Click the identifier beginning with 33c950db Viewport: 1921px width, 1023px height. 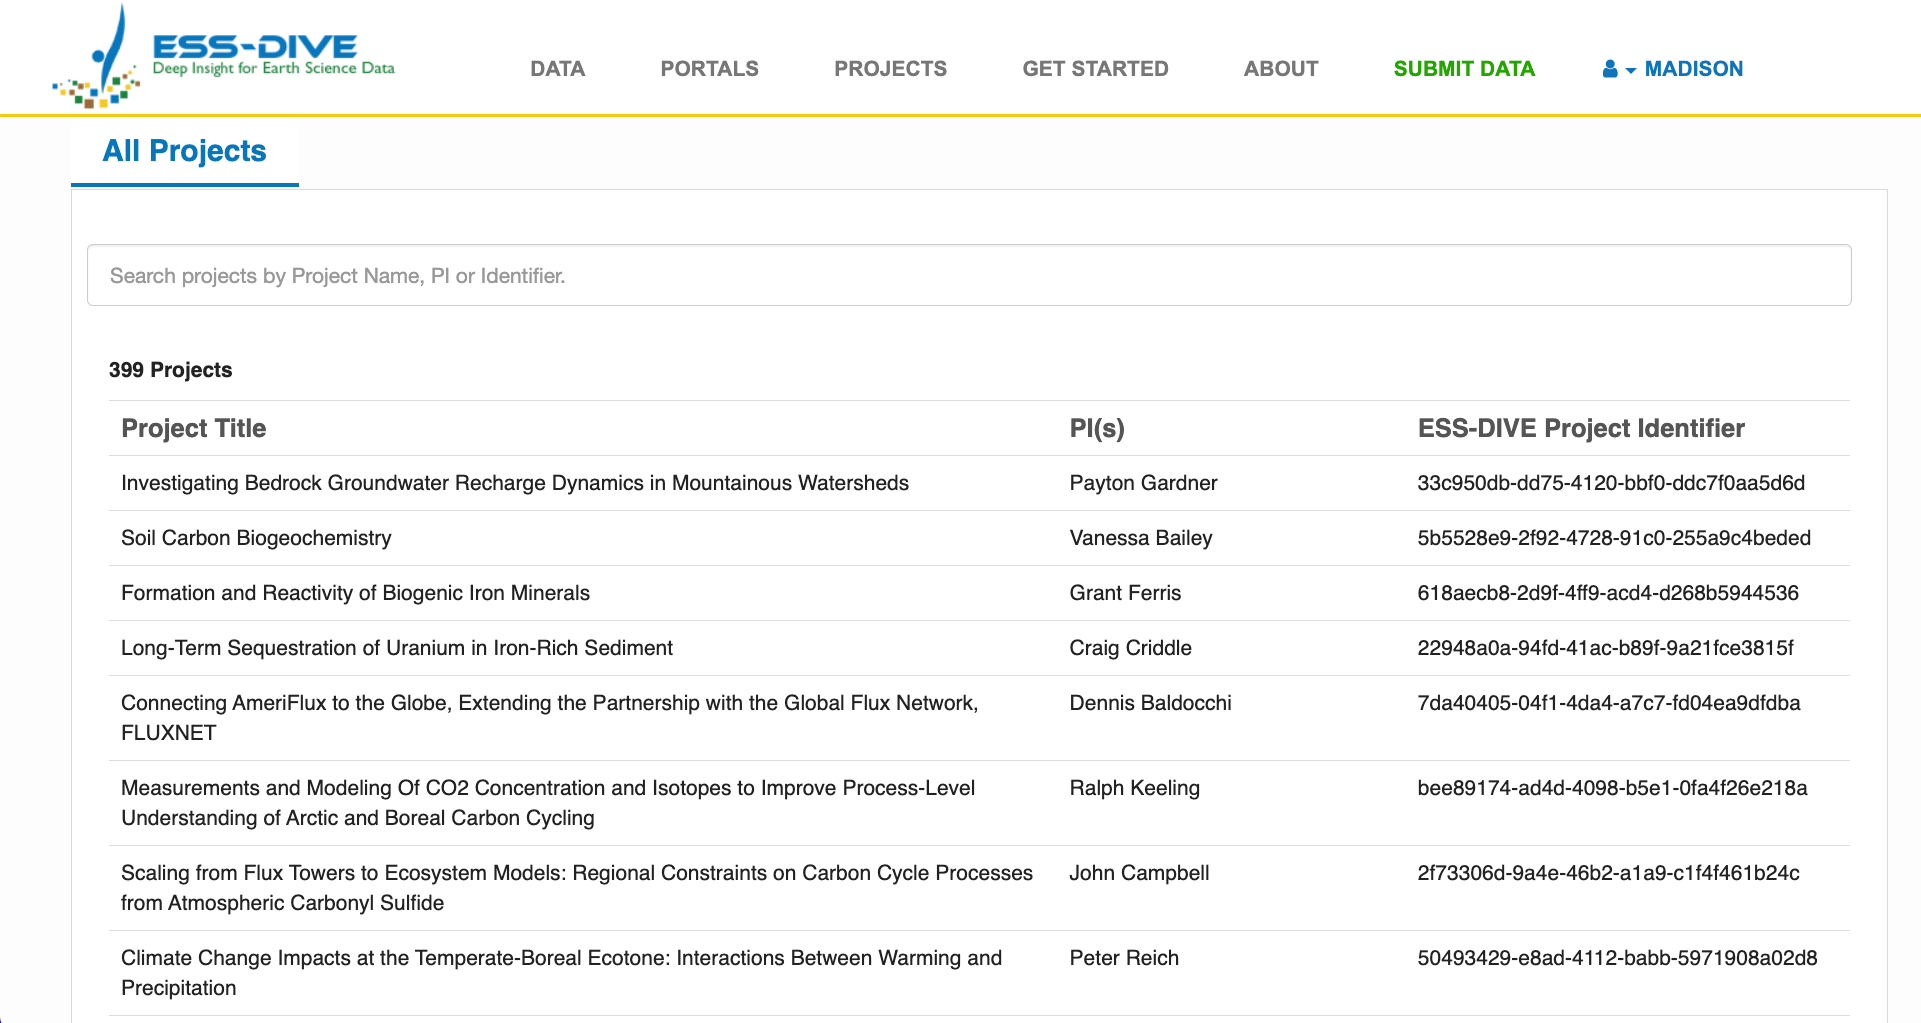(x=1610, y=483)
